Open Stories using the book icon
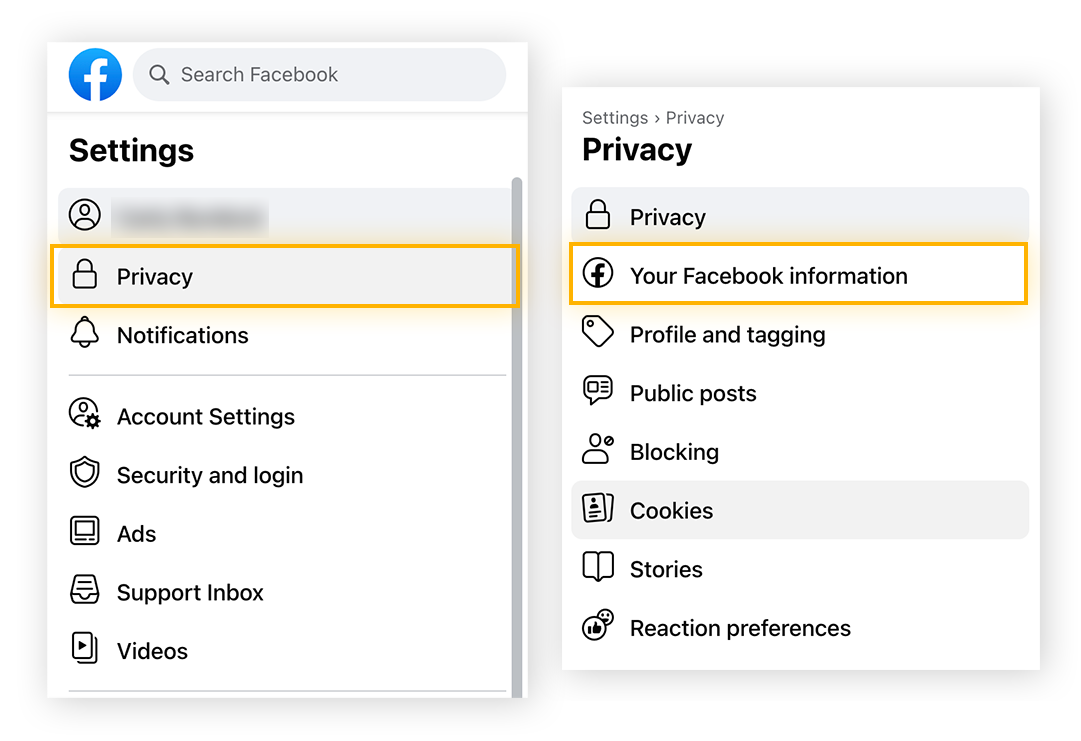This screenshot has width=1081, height=741. point(598,568)
